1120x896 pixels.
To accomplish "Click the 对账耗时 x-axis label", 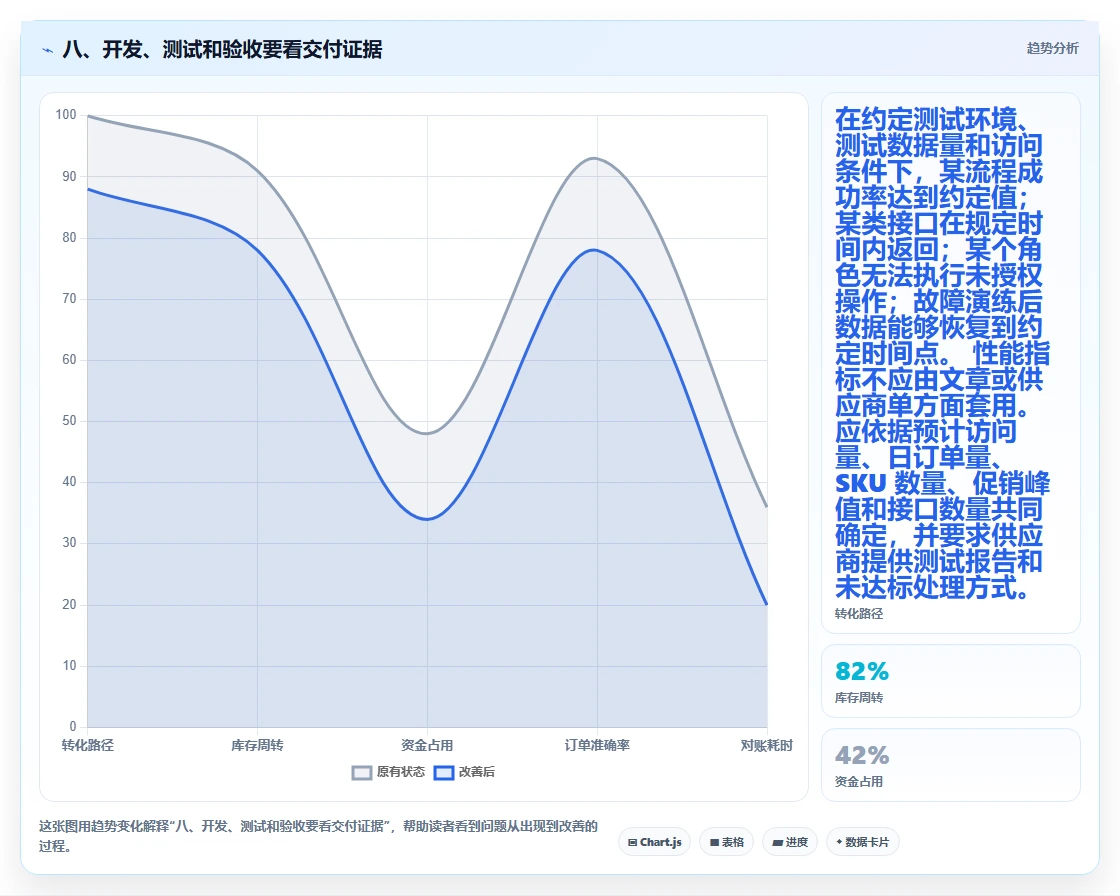I will pos(766,745).
